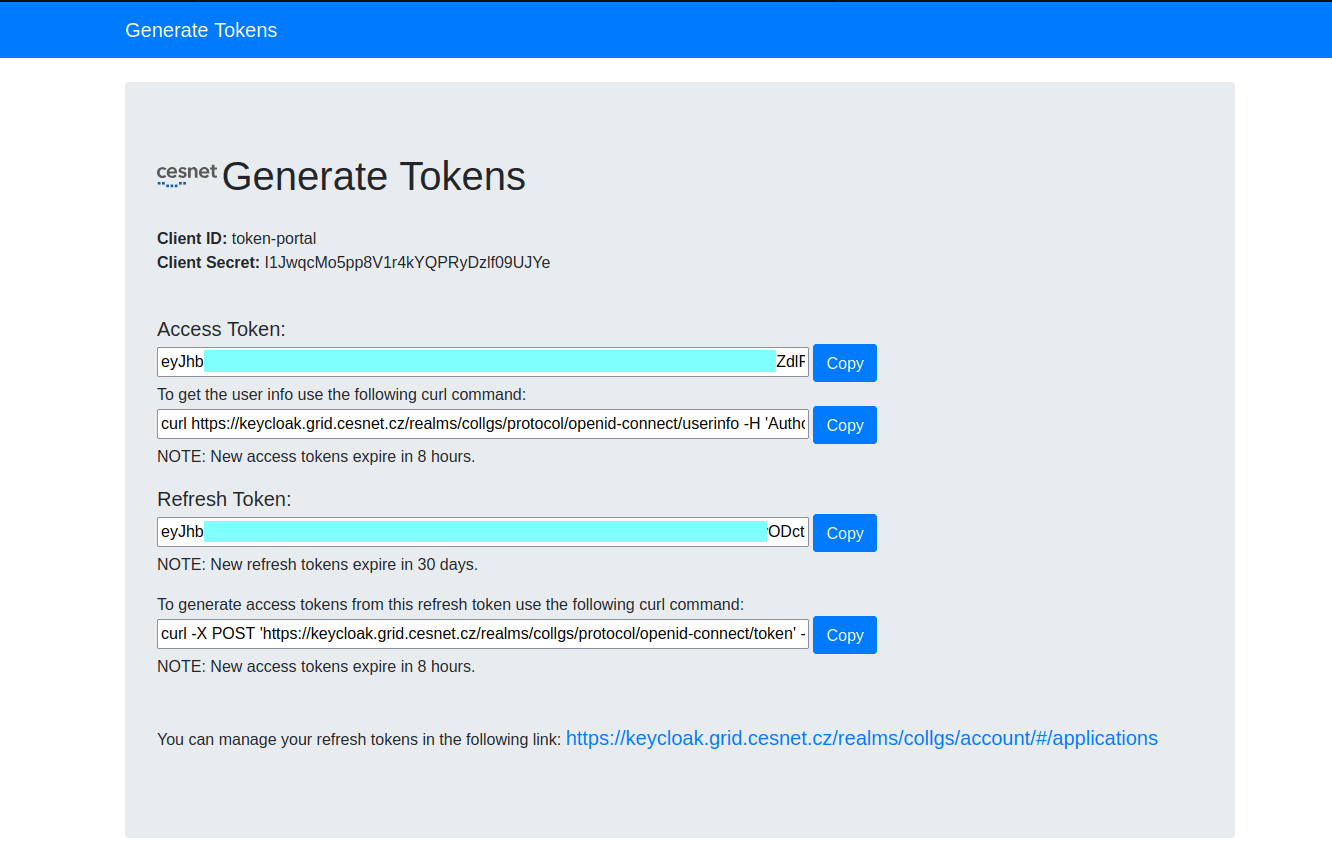This screenshot has width=1332, height=848.
Task: Select the token generation curl command box
Action: [482, 633]
